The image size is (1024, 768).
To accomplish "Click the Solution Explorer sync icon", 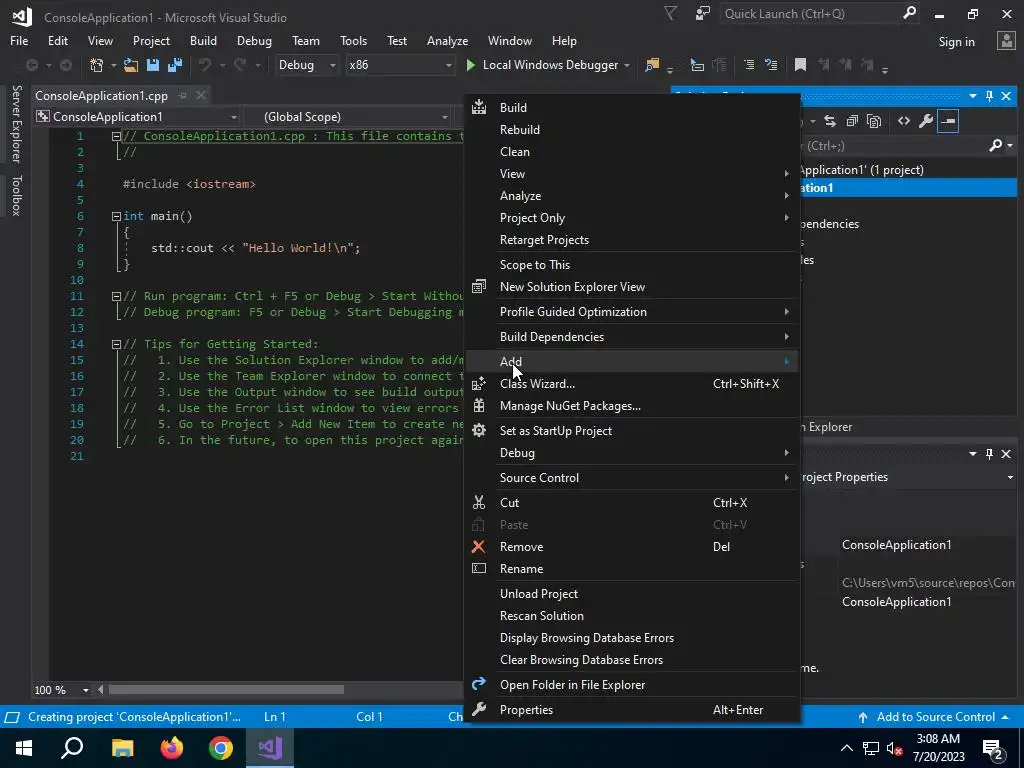I will (x=830, y=121).
